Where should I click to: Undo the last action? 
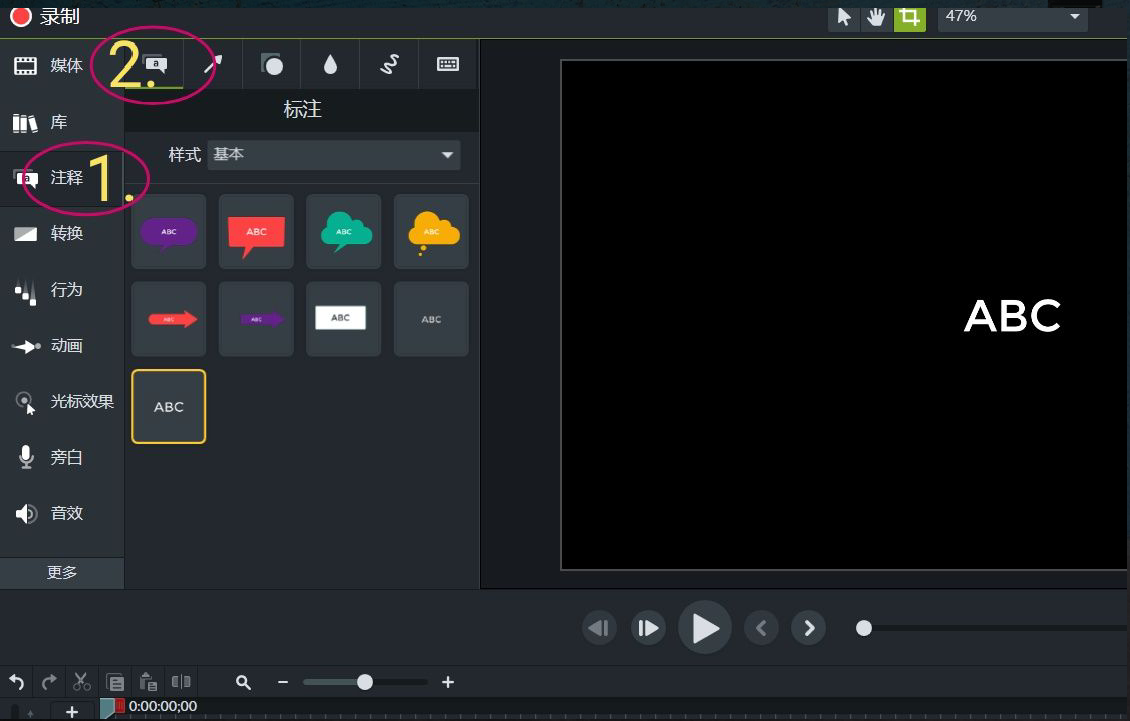[x=17, y=682]
